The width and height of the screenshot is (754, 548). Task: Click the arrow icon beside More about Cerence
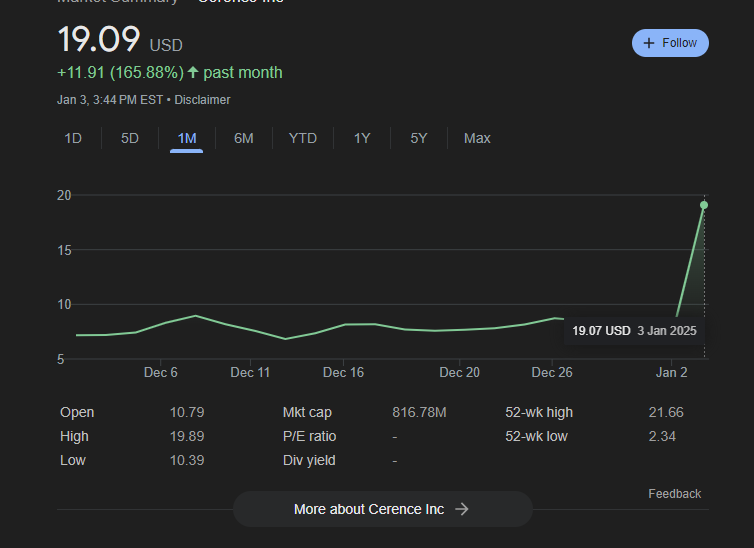[x=462, y=509]
